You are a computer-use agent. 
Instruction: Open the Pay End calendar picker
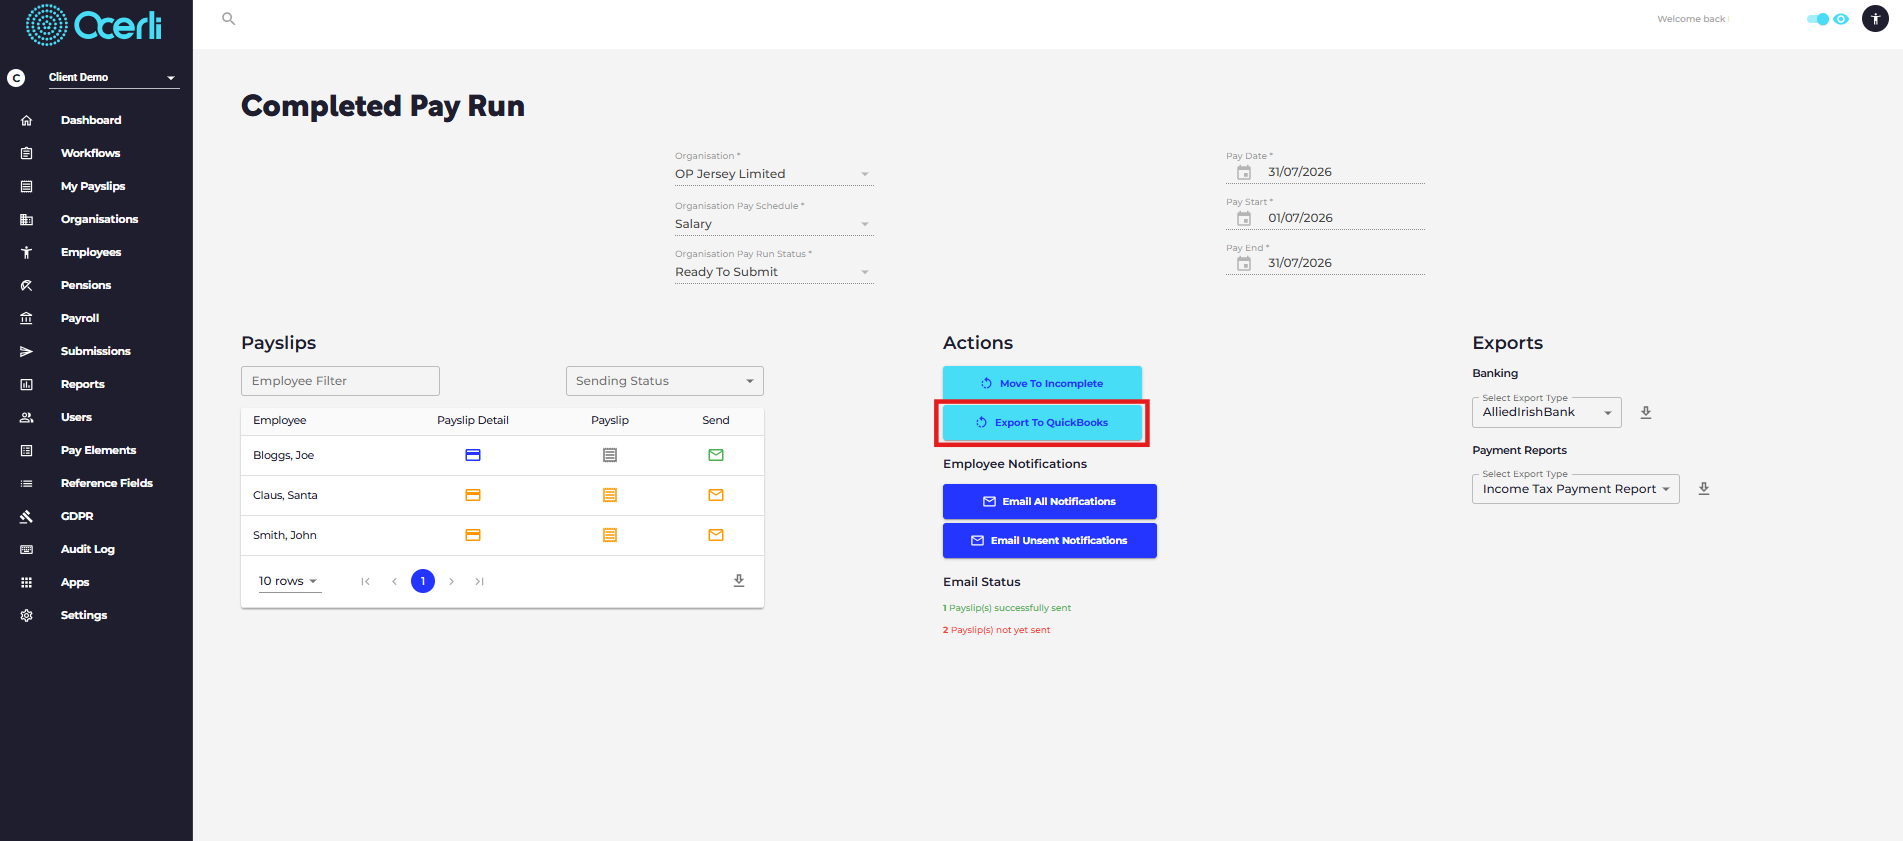coord(1244,263)
